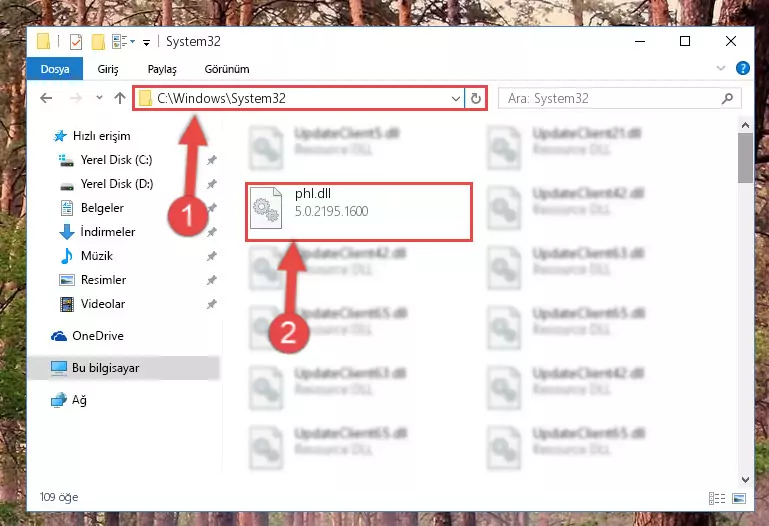Image resolution: width=769 pixels, height=526 pixels.
Task: Expand the ribbon with the chevron
Action: click(x=721, y=68)
